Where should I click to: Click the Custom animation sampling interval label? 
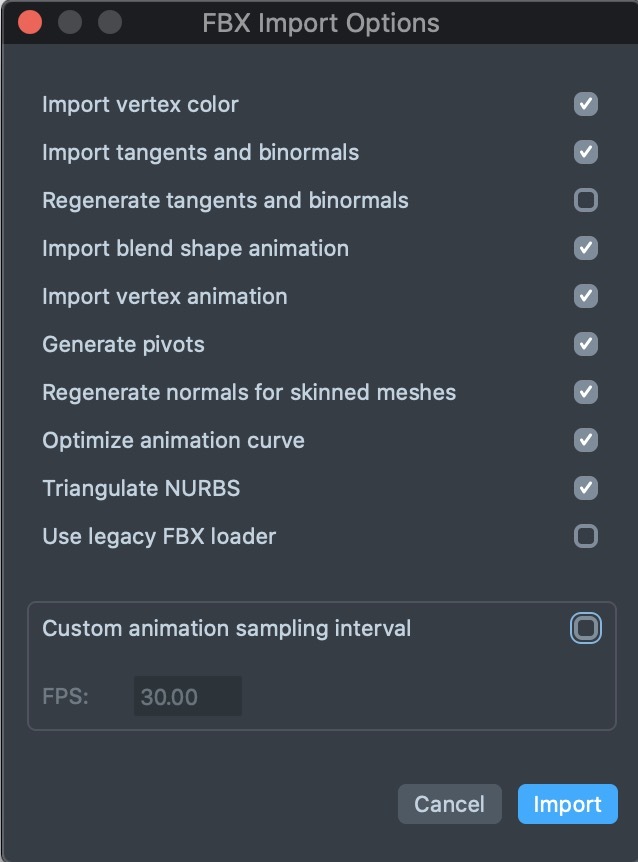(226, 628)
